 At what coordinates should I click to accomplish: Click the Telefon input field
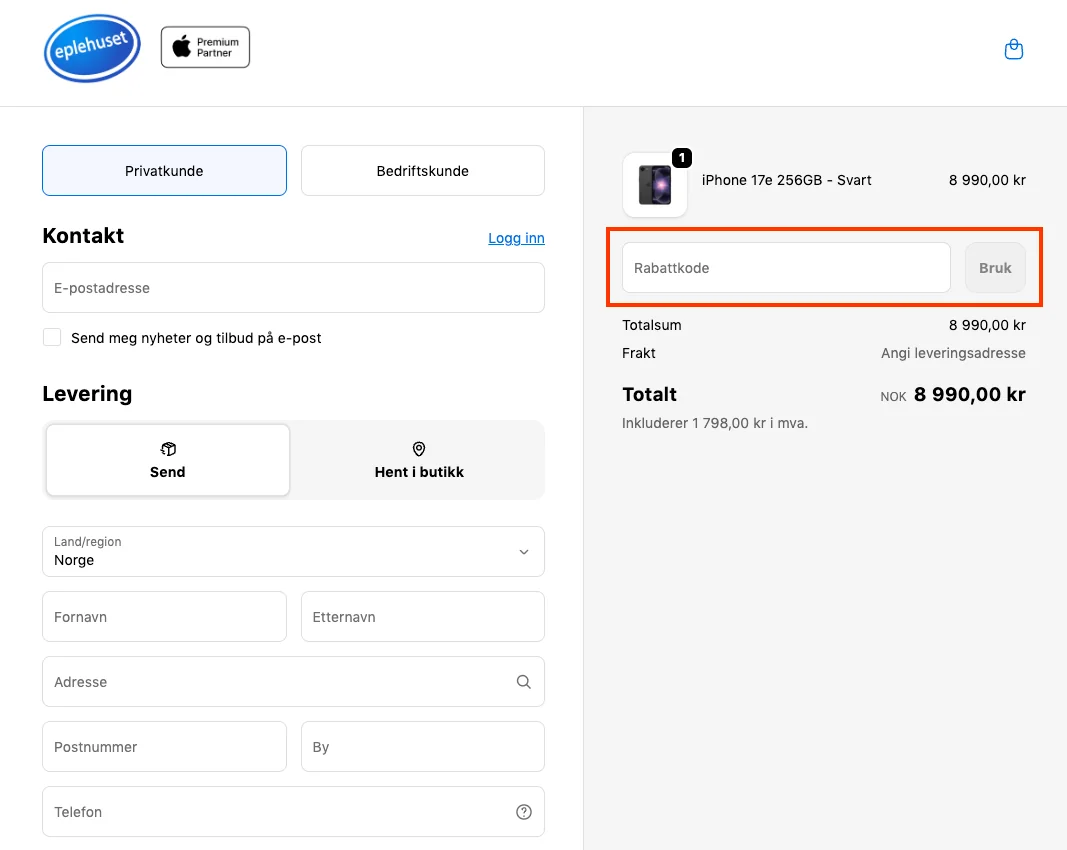293,812
